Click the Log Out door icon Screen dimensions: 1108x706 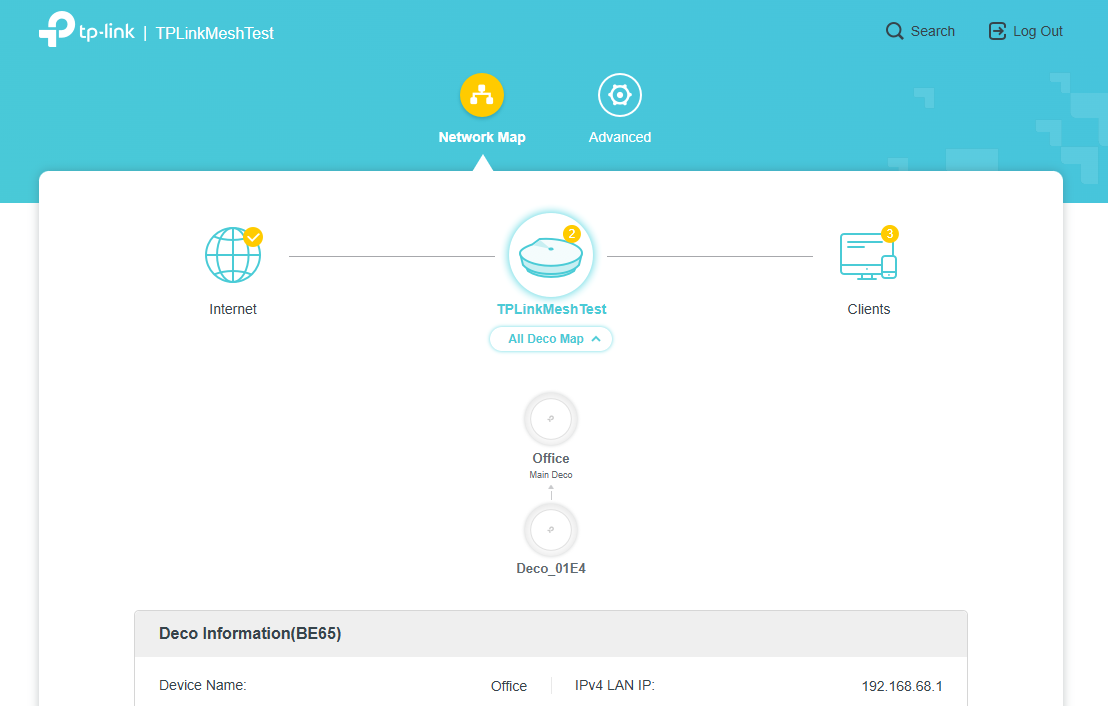(x=997, y=31)
